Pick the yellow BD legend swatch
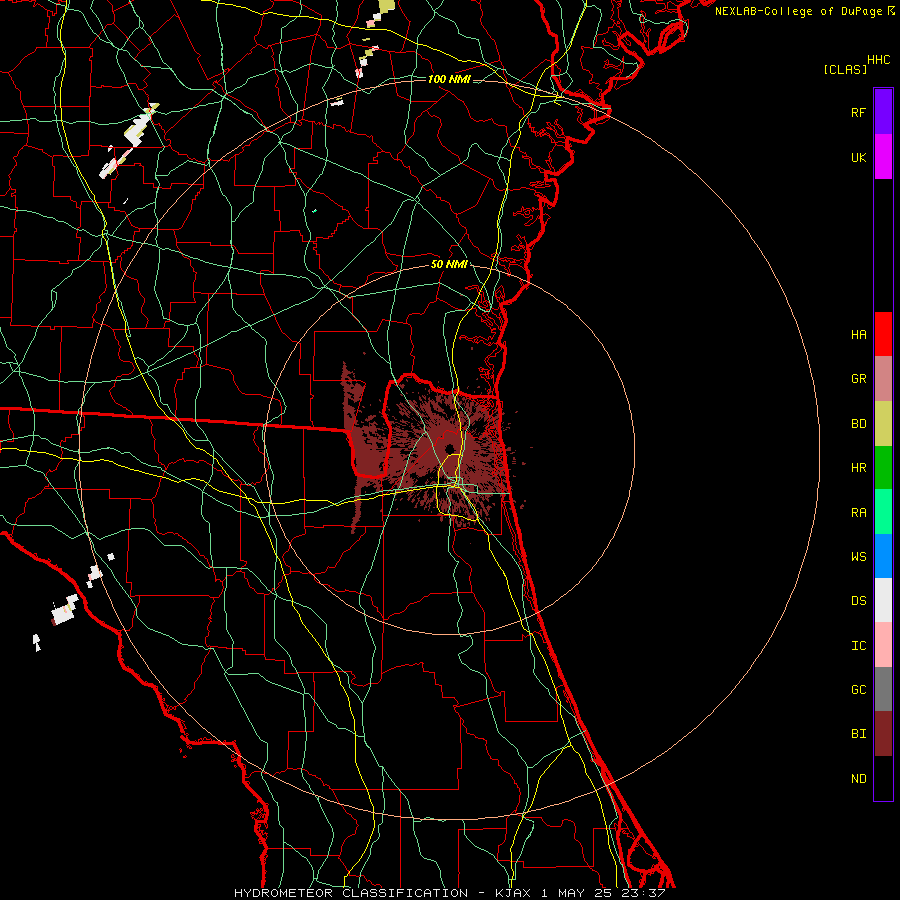This screenshot has height=900, width=900. tap(883, 423)
